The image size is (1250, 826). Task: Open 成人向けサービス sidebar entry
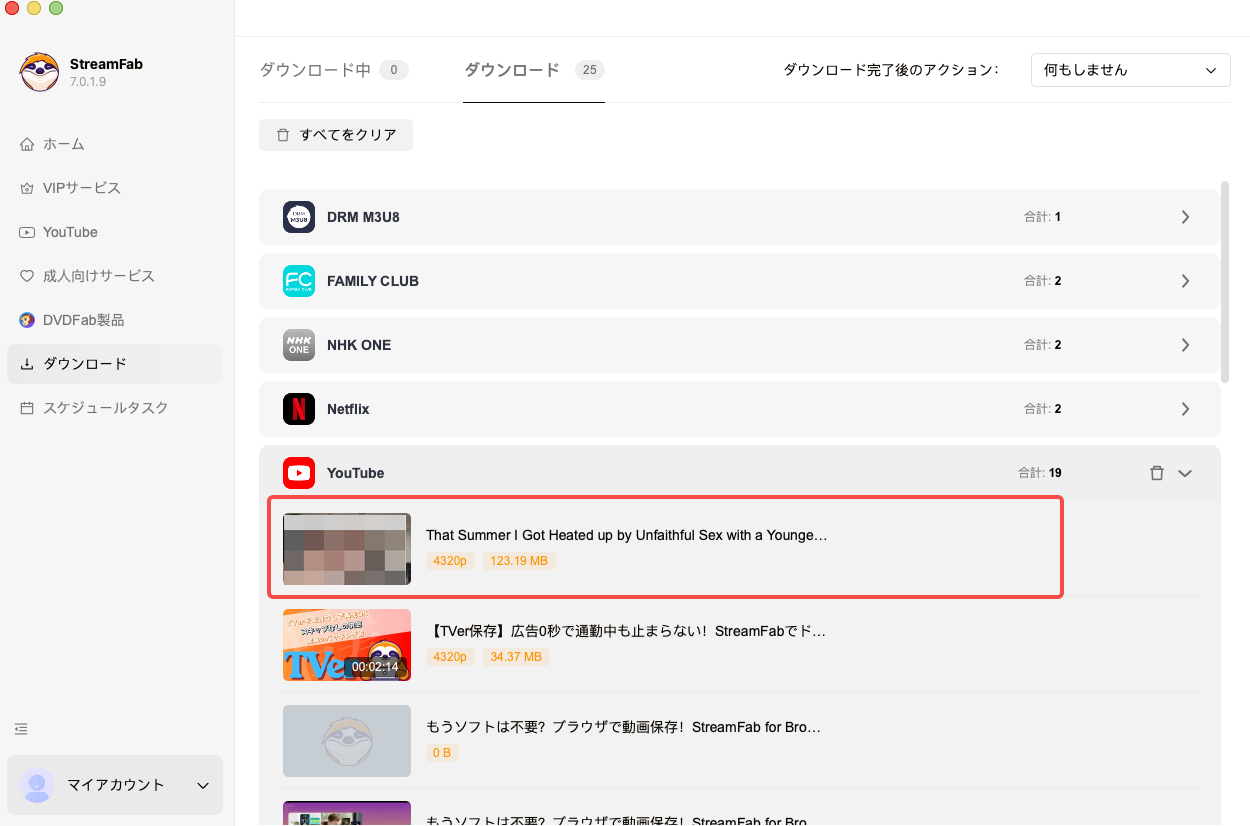pyautogui.click(x=115, y=276)
